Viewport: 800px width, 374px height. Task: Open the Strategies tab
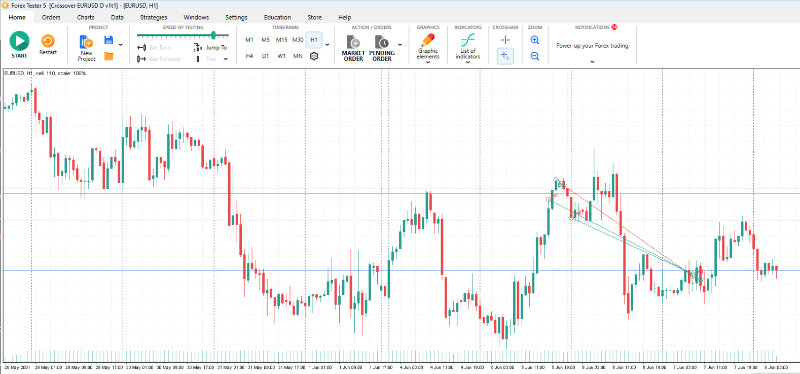(x=154, y=17)
